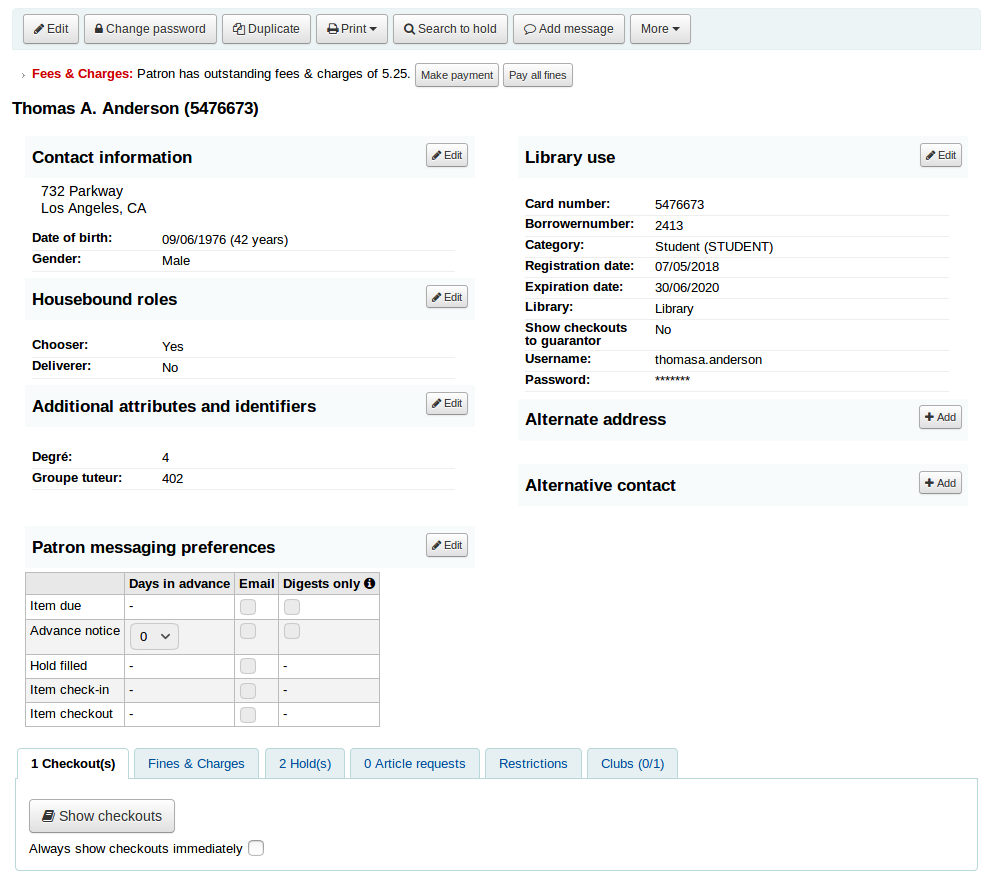The height and width of the screenshot is (880, 987).
Task: Expand the More dropdown menu
Action: (x=659, y=29)
